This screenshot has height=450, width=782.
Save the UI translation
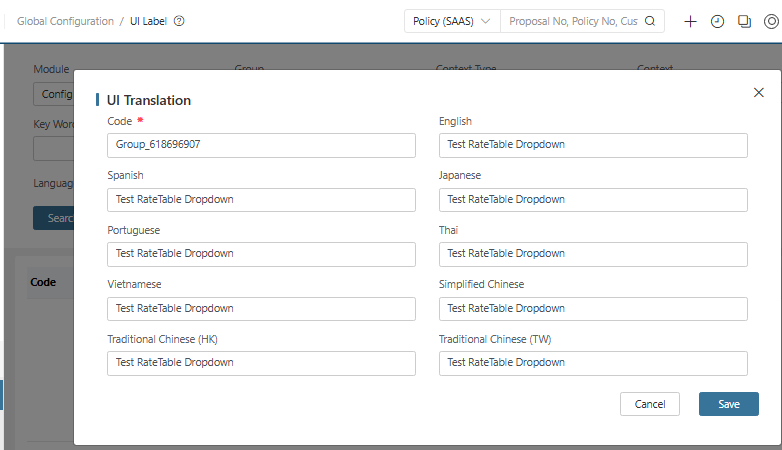[728, 404]
